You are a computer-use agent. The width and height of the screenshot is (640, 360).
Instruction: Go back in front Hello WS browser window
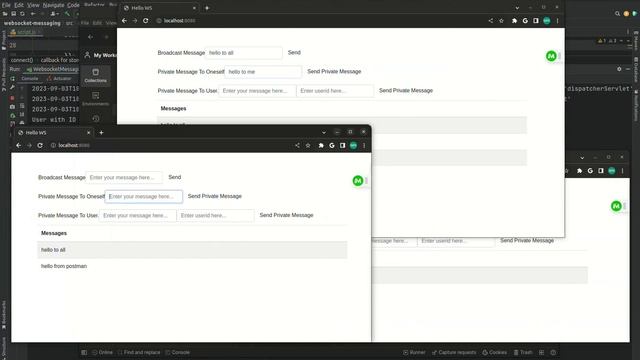click(x=19, y=145)
